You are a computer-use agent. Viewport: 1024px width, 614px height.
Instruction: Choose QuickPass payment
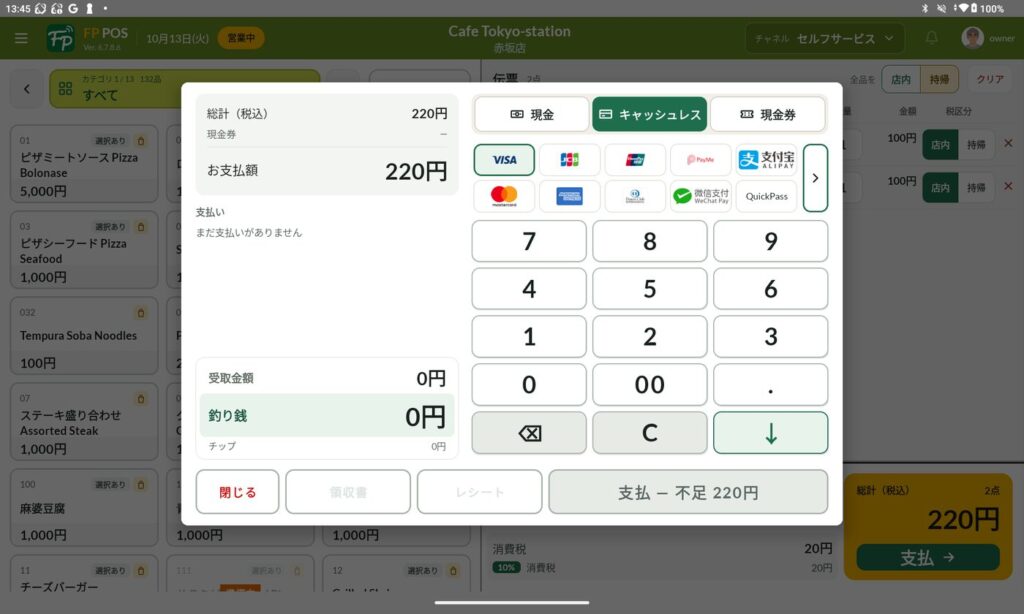(x=767, y=196)
